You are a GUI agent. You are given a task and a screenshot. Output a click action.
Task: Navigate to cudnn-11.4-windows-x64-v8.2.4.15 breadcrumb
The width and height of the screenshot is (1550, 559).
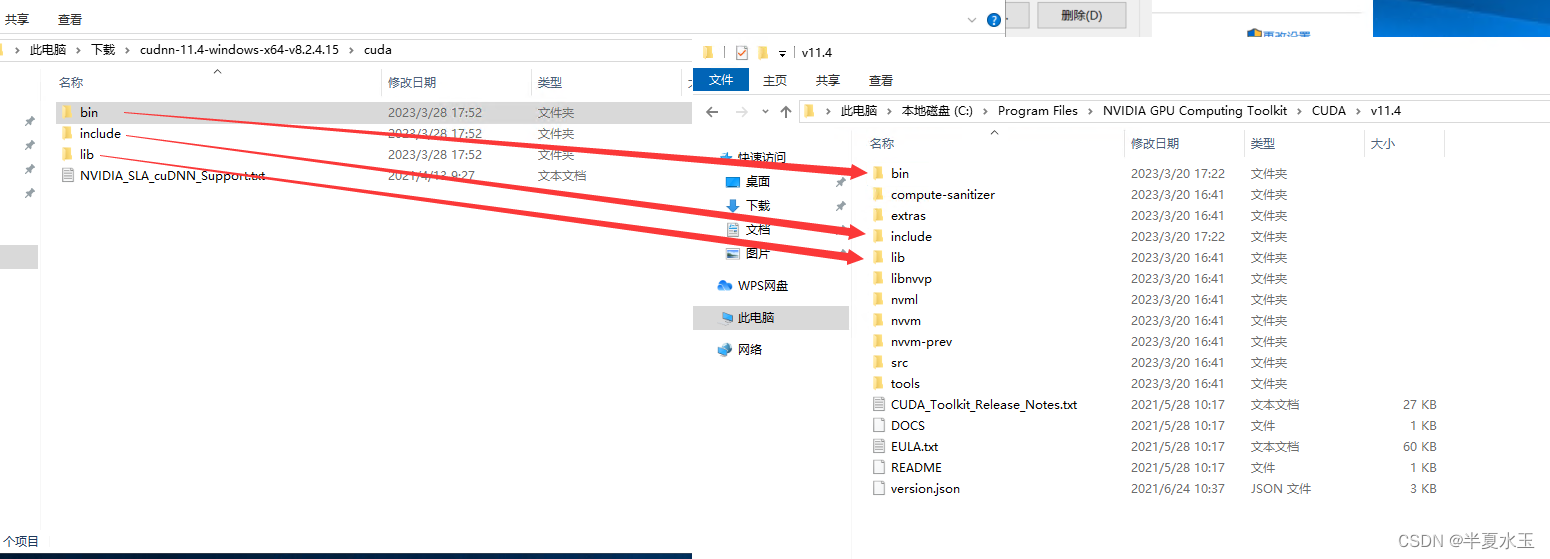coord(240,49)
